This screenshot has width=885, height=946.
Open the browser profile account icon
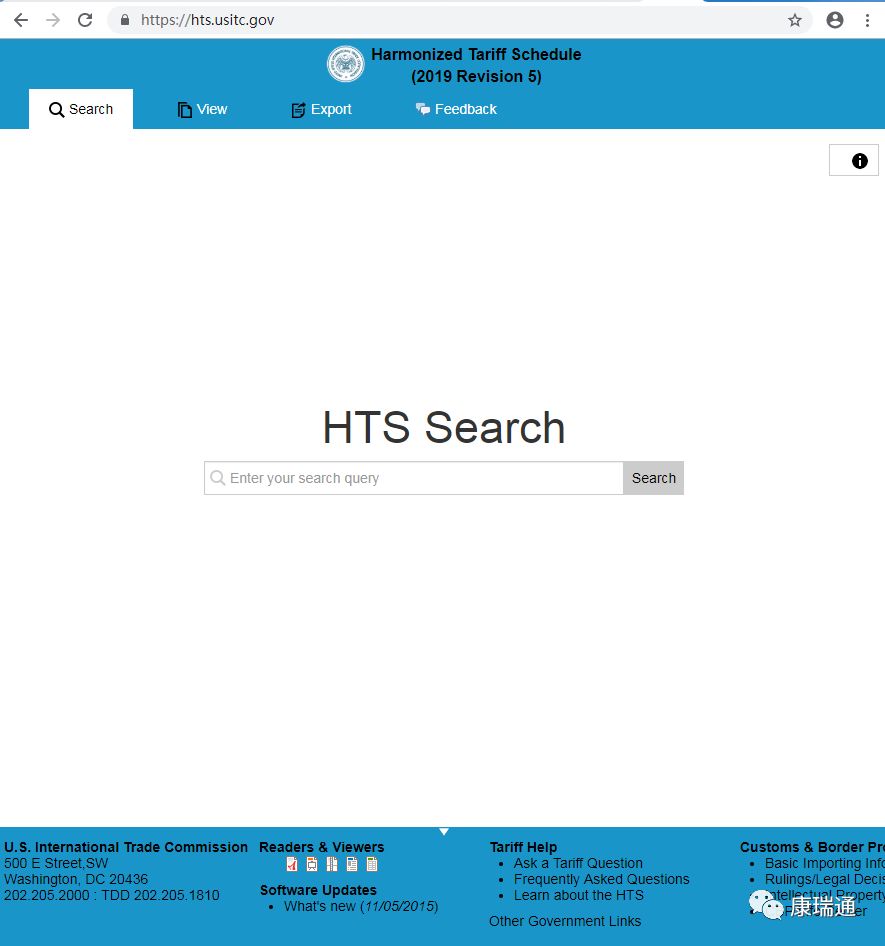coord(835,20)
